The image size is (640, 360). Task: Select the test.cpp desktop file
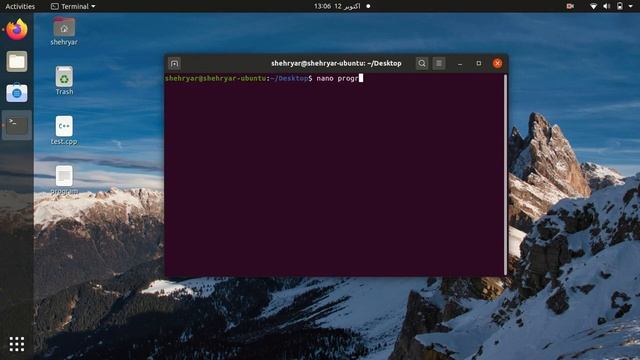coord(64,130)
